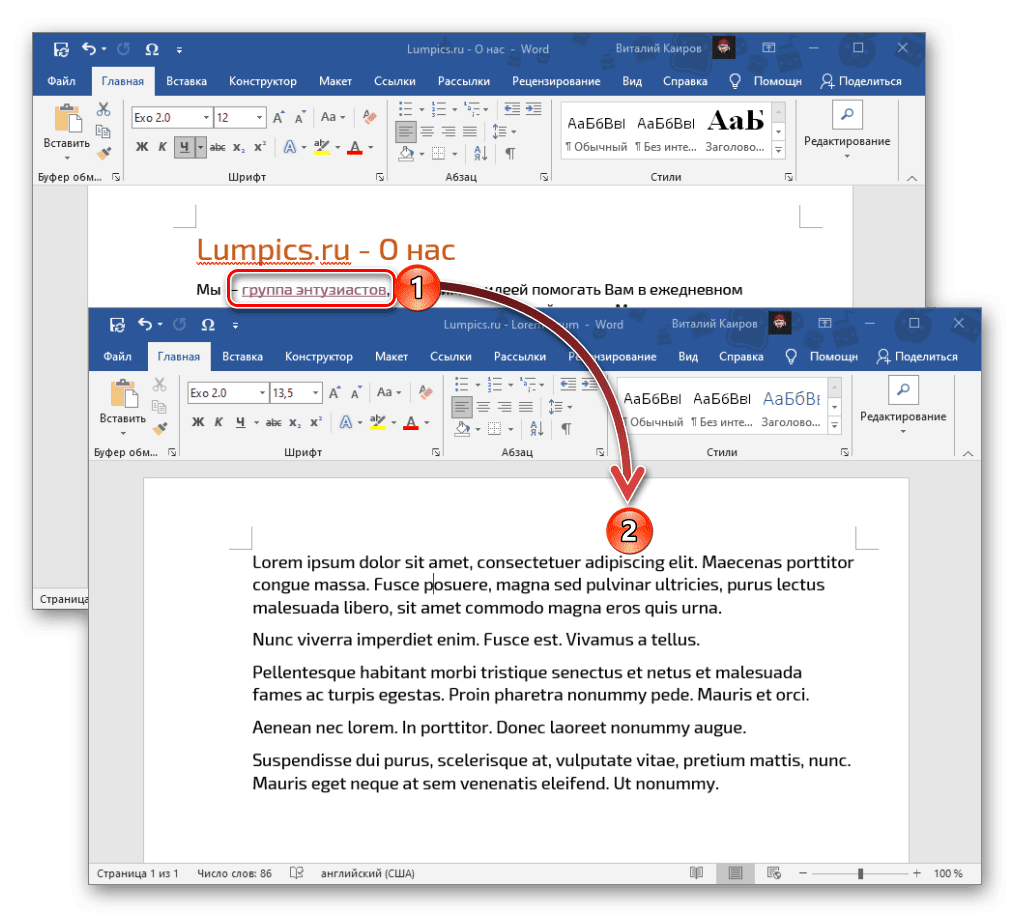Apply yellow text highlight color in front window
The image size is (1014, 917).
coord(378,422)
